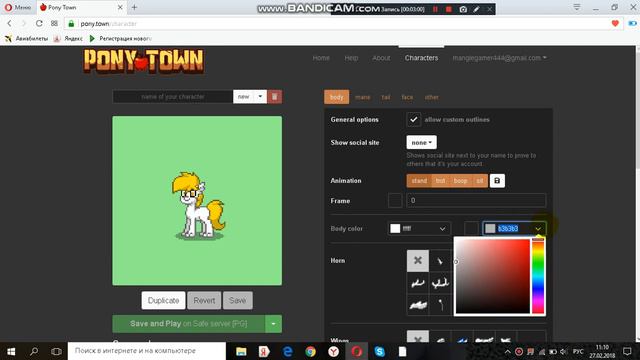Open the About page link
The height and width of the screenshot is (360, 640).
pyautogui.click(x=381, y=58)
